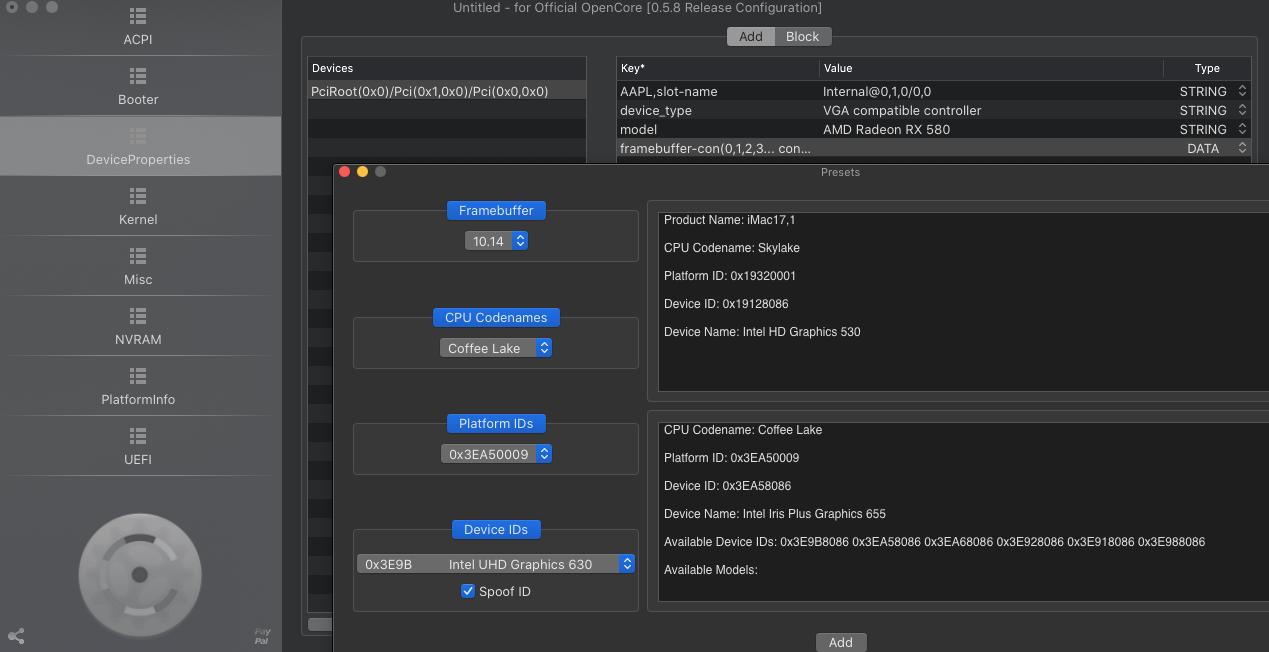Click the Add button in Presets window
The height and width of the screenshot is (652, 1269).
pos(840,642)
